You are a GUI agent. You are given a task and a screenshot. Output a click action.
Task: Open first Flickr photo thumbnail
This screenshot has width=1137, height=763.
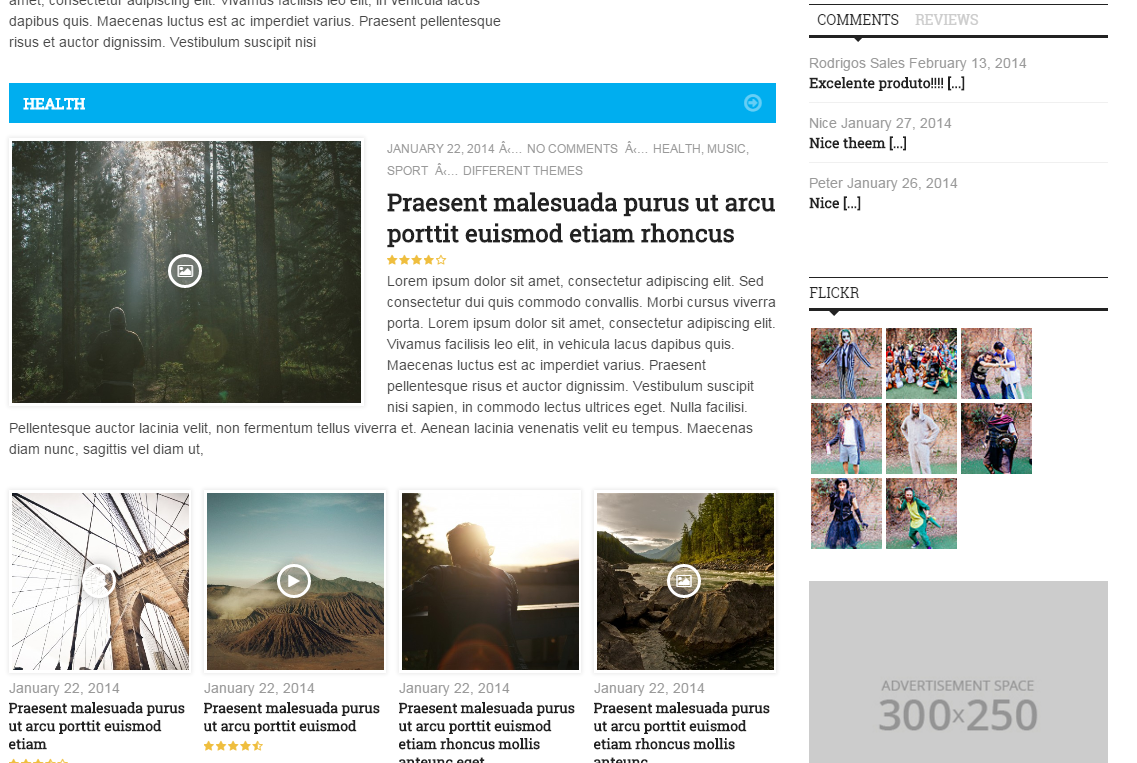[x=846, y=363]
